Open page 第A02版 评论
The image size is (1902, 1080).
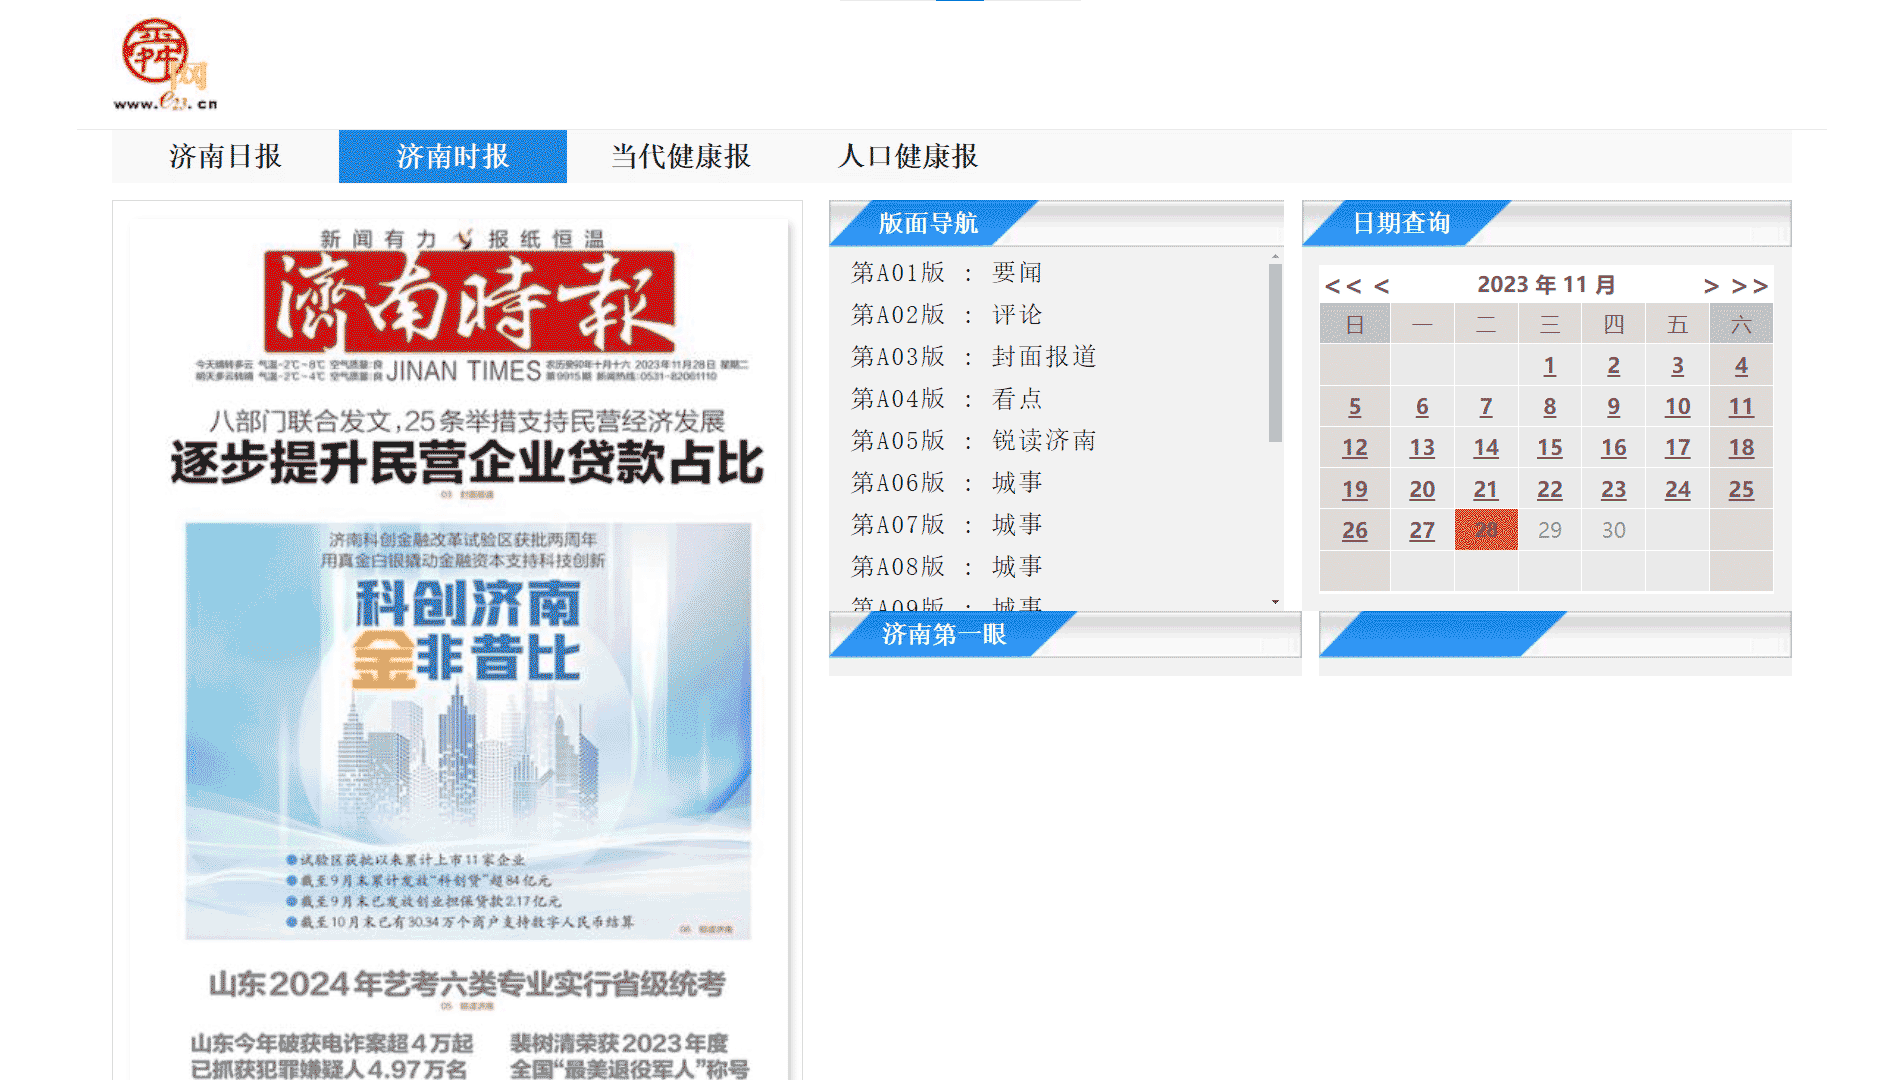tap(947, 314)
